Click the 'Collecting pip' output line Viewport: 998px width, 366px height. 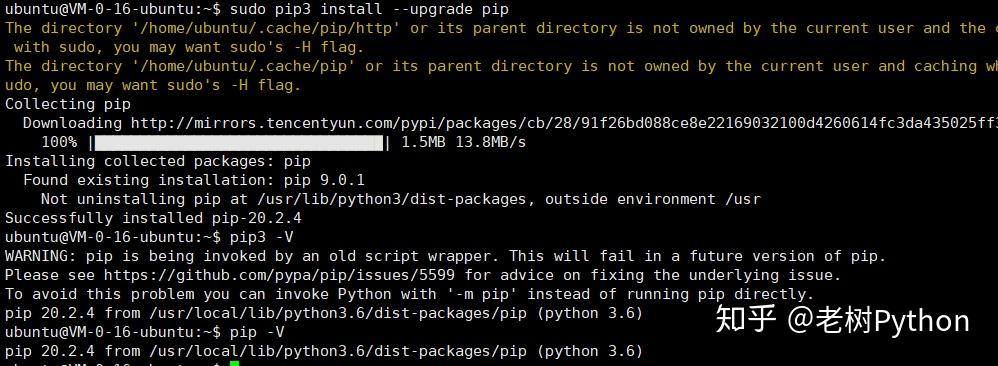tap(68, 104)
